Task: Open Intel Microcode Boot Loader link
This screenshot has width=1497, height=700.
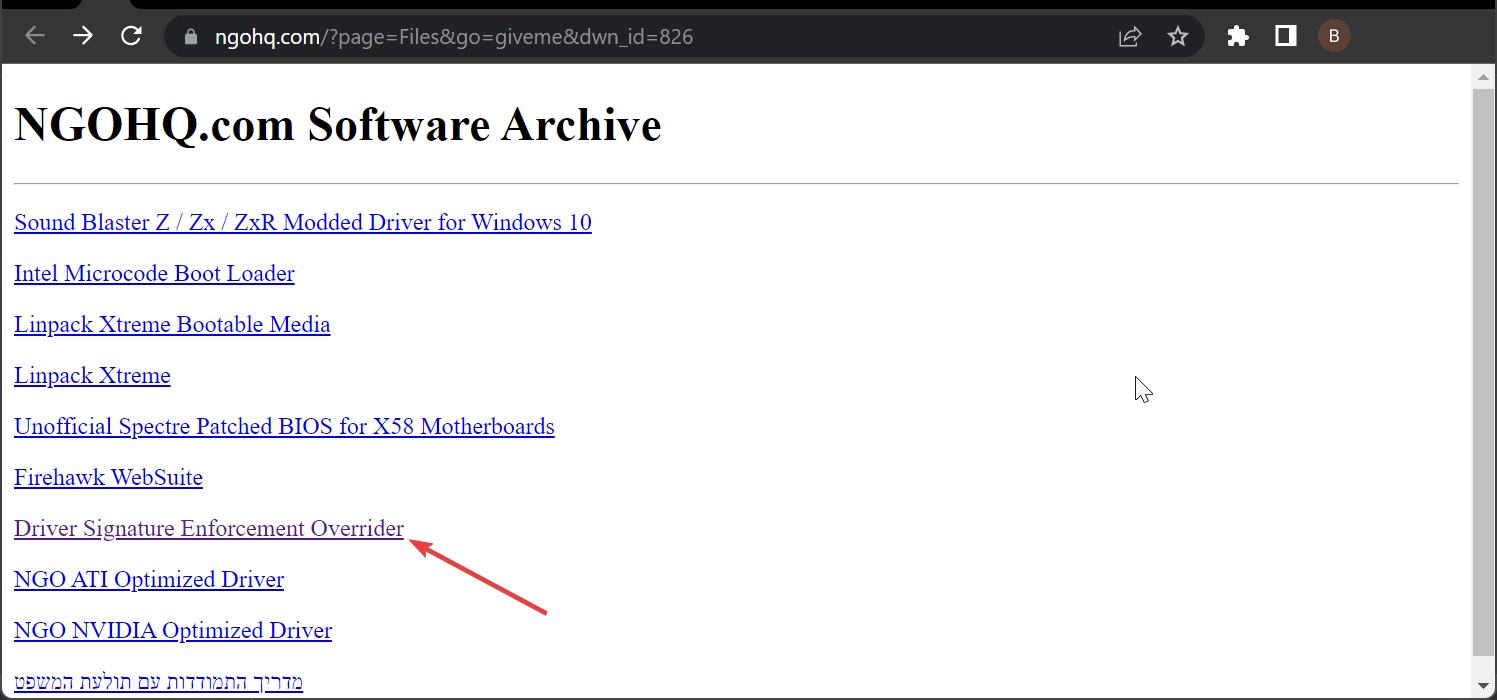Action: [x=154, y=273]
